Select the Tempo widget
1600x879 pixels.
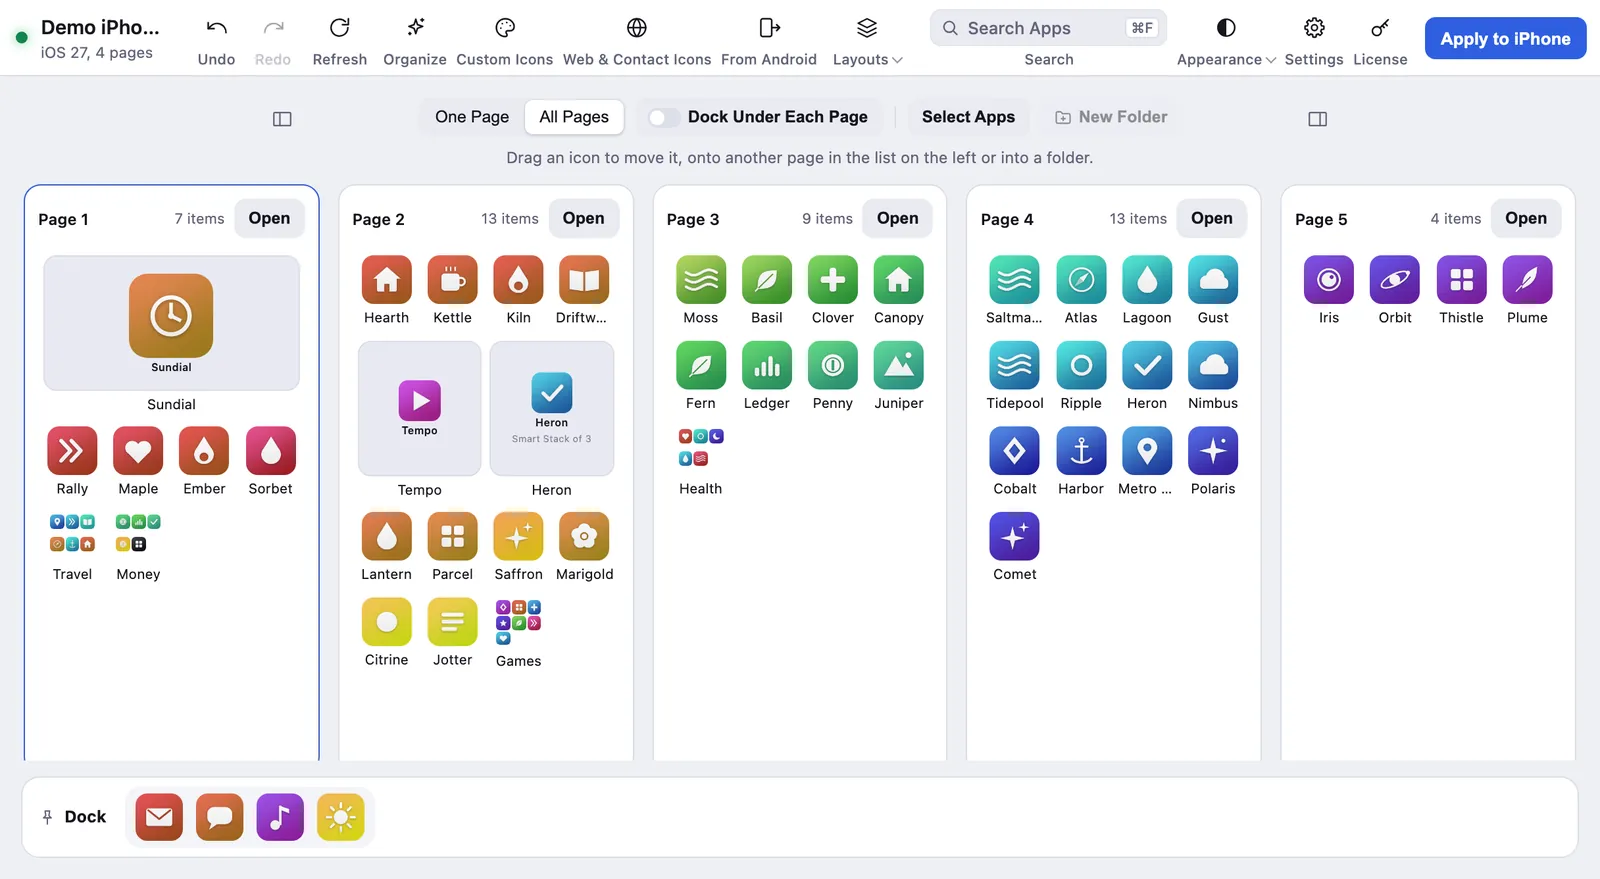[419, 408]
